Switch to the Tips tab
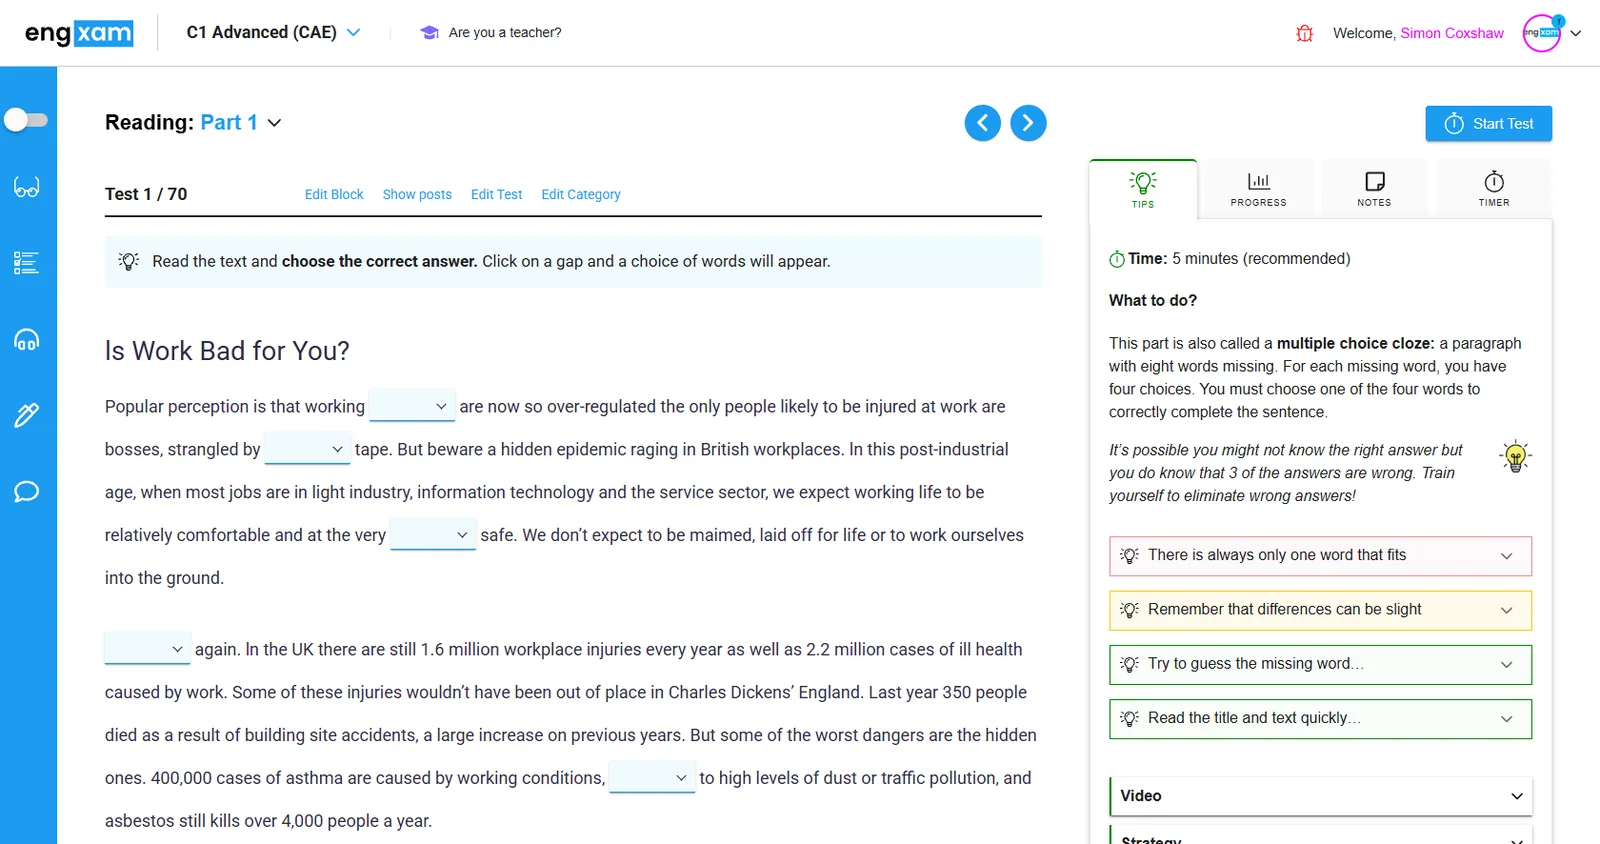The height and width of the screenshot is (844, 1600). (x=1143, y=189)
